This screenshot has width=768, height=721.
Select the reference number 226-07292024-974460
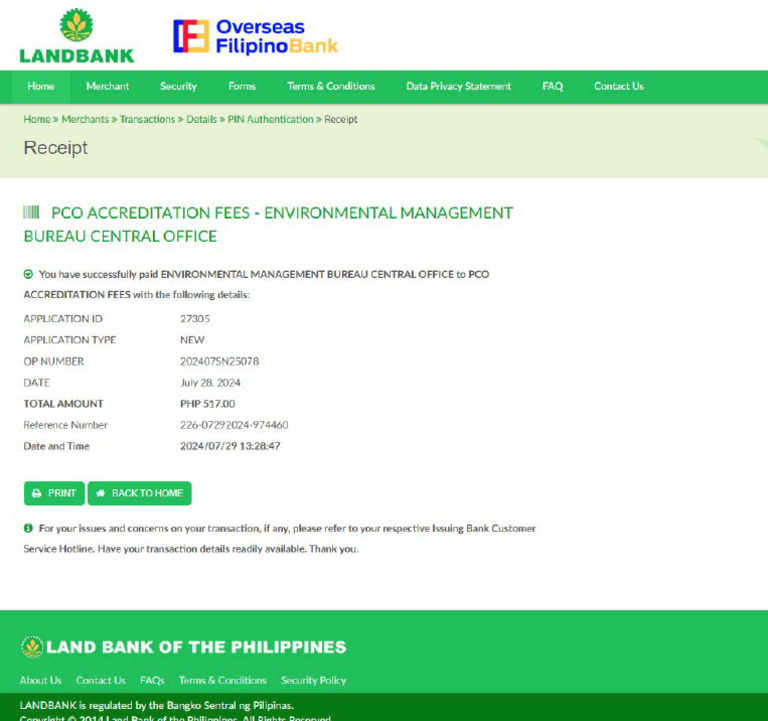(x=234, y=425)
